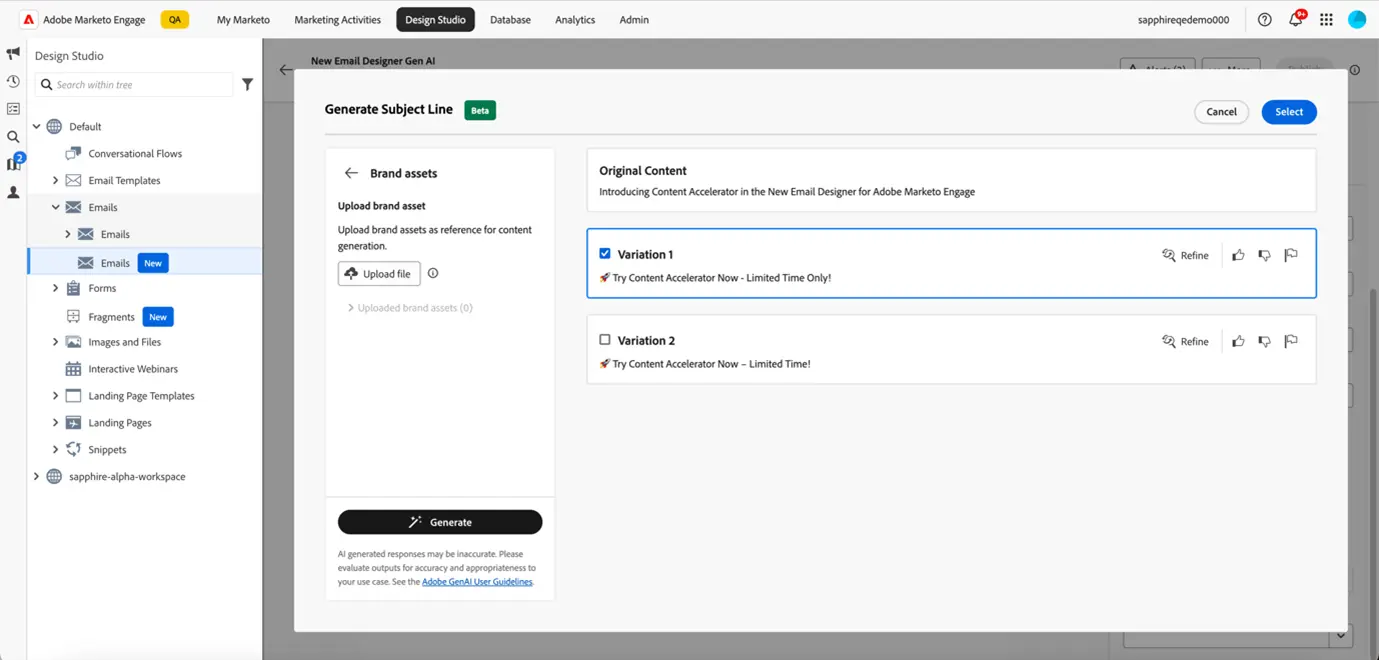Expand the Email Templates folder
The width and height of the screenshot is (1379, 660).
[55, 181]
